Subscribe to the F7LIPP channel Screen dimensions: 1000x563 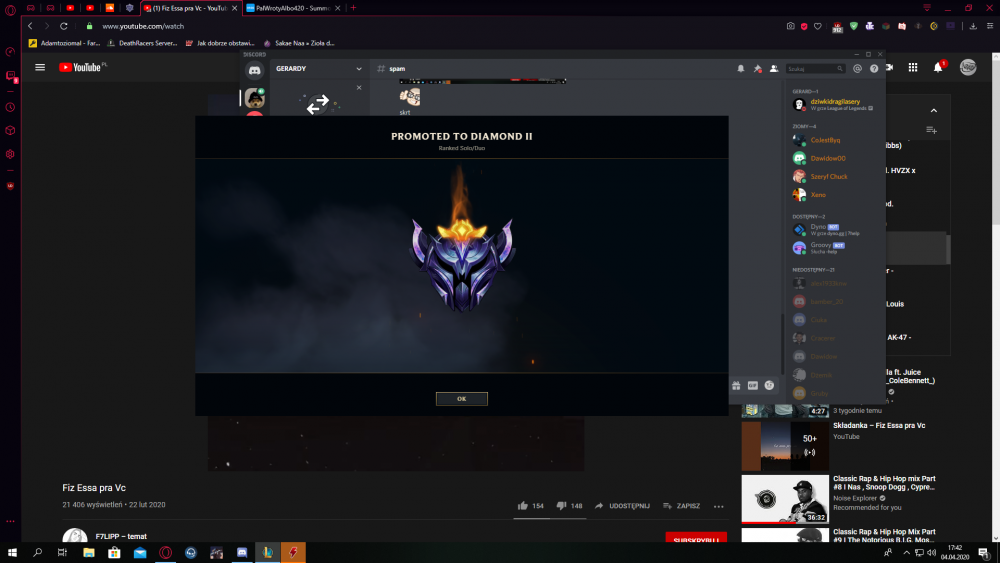tap(696, 537)
